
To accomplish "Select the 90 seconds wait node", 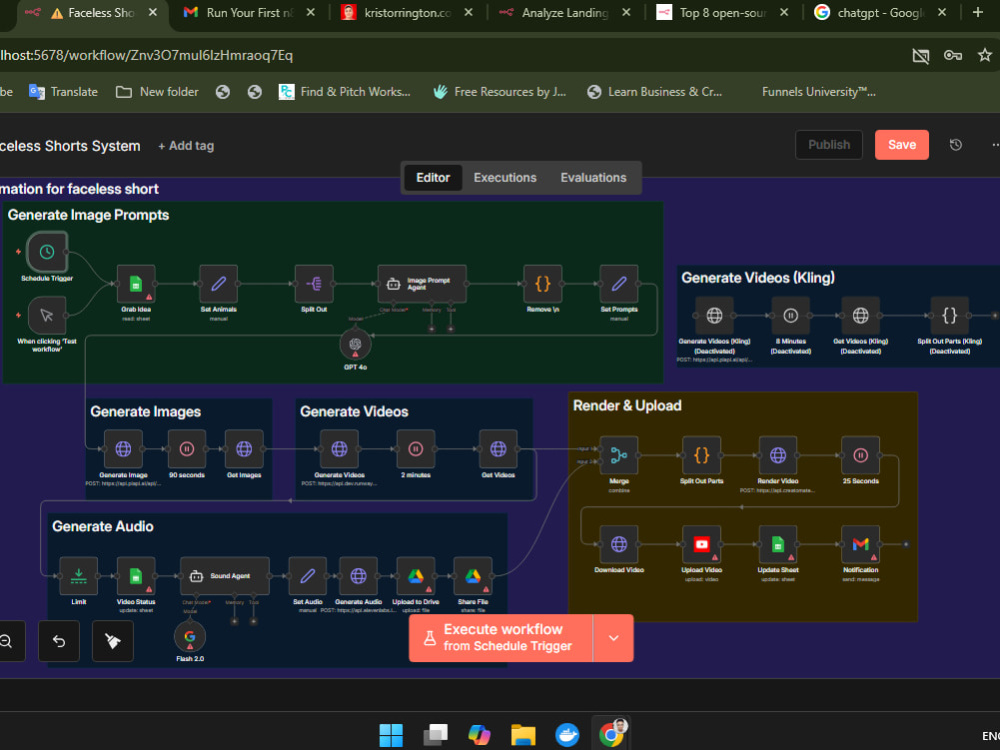I will point(187,449).
